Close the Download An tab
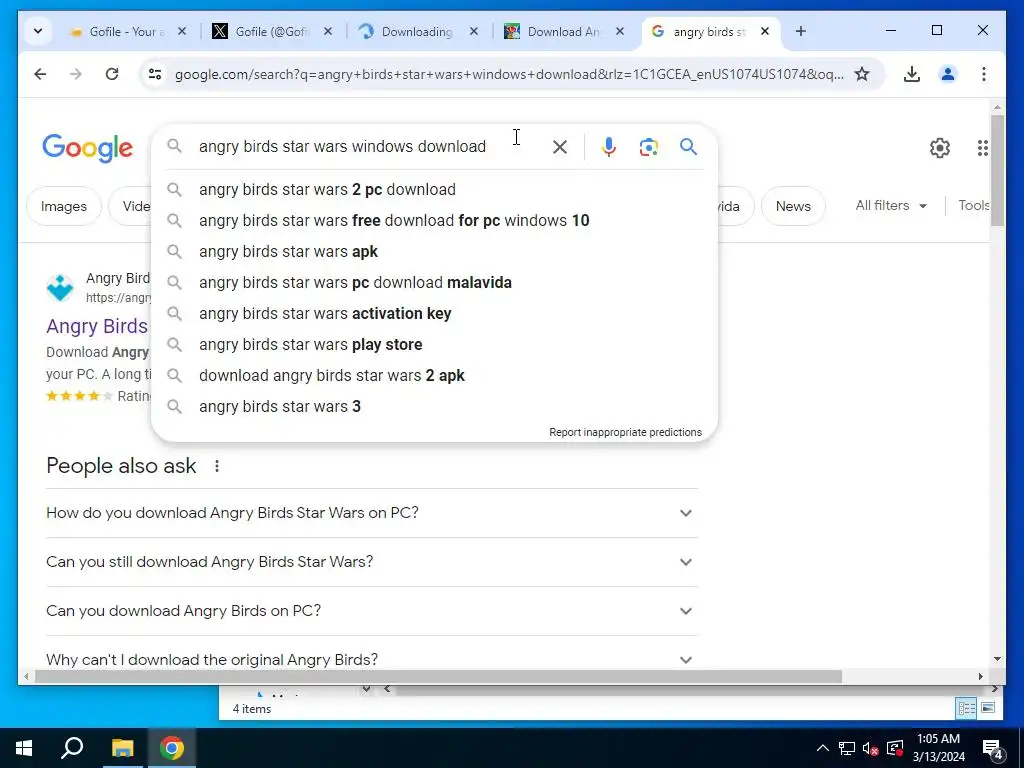Image resolution: width=1024 pixels, height=768 pixels. coord(620,31)
